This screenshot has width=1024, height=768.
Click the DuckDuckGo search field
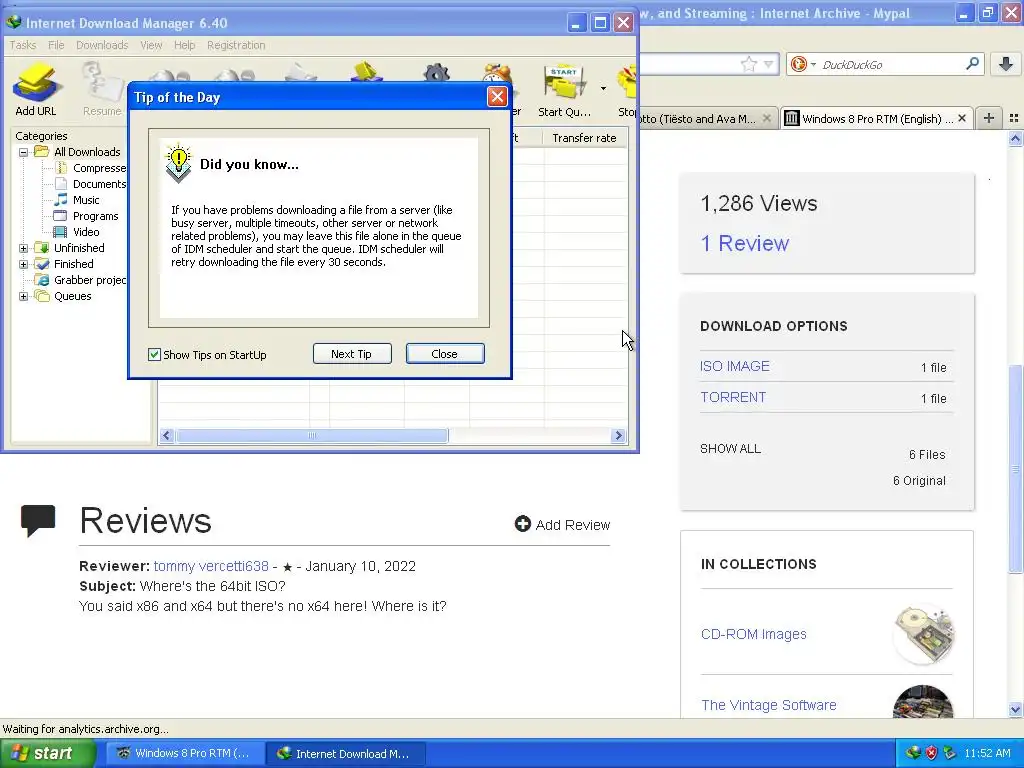pos(891,65)
